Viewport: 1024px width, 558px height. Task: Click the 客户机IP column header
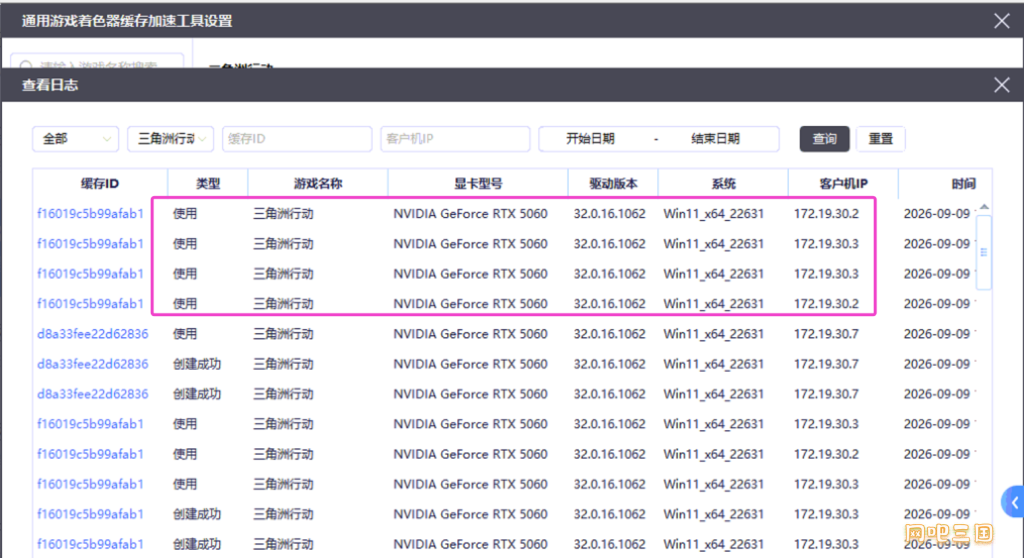pyautogui.click(x=843, y=184)
